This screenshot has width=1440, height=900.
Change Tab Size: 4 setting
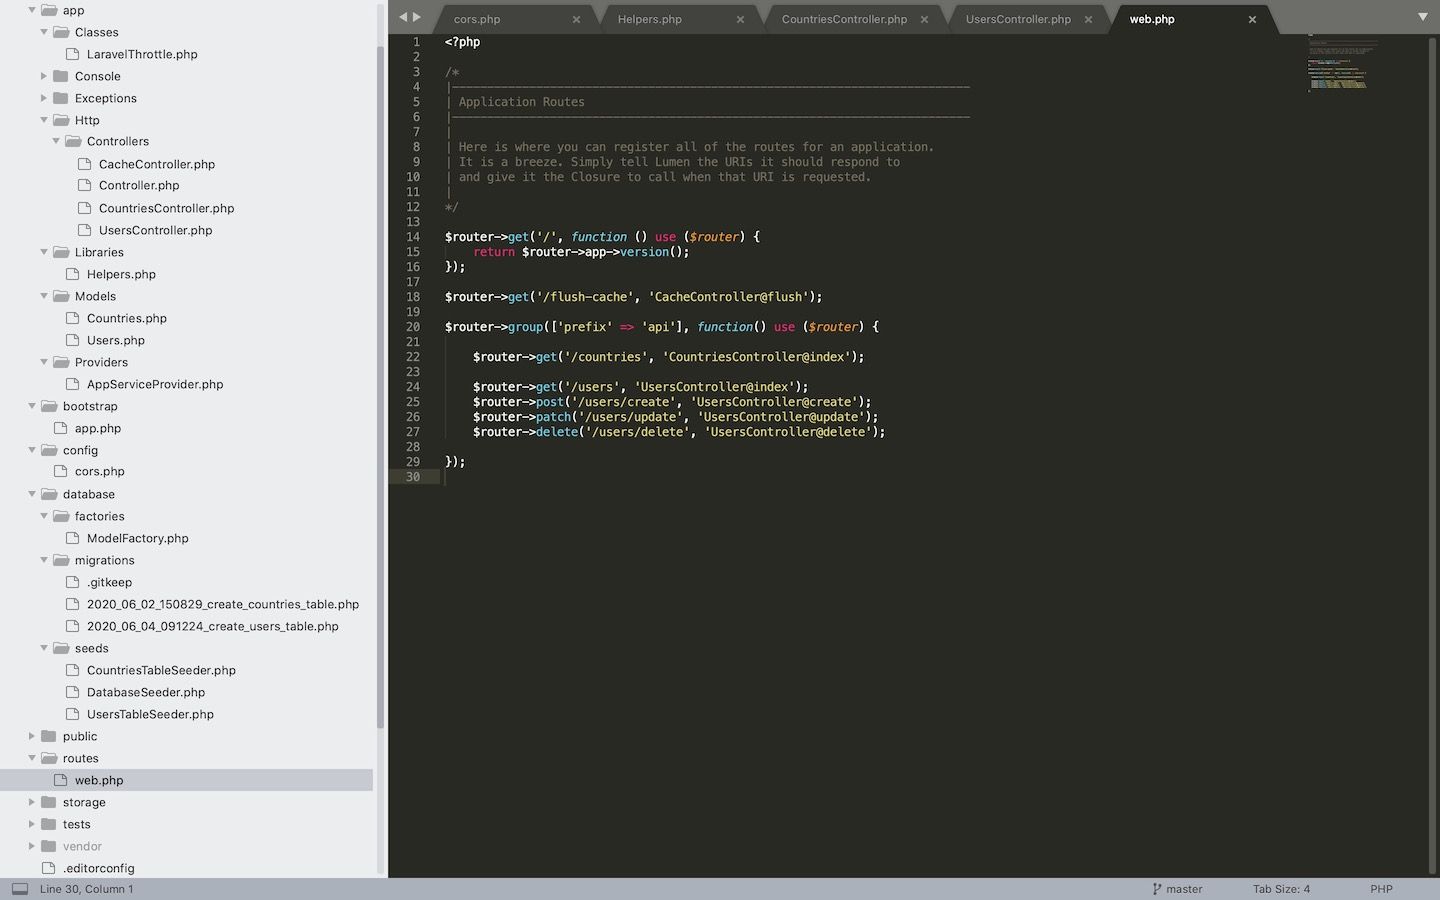(1281, 889)
